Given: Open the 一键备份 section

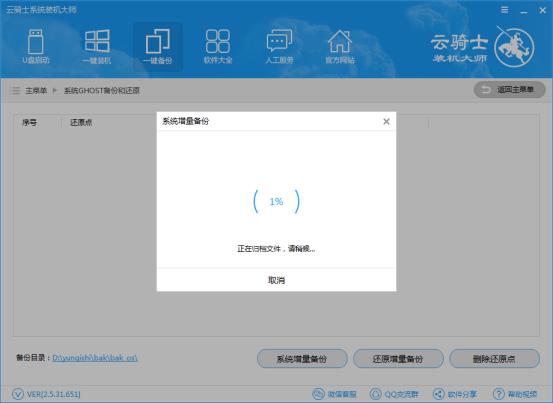Looking at the screenshot, I should point(158,47).
